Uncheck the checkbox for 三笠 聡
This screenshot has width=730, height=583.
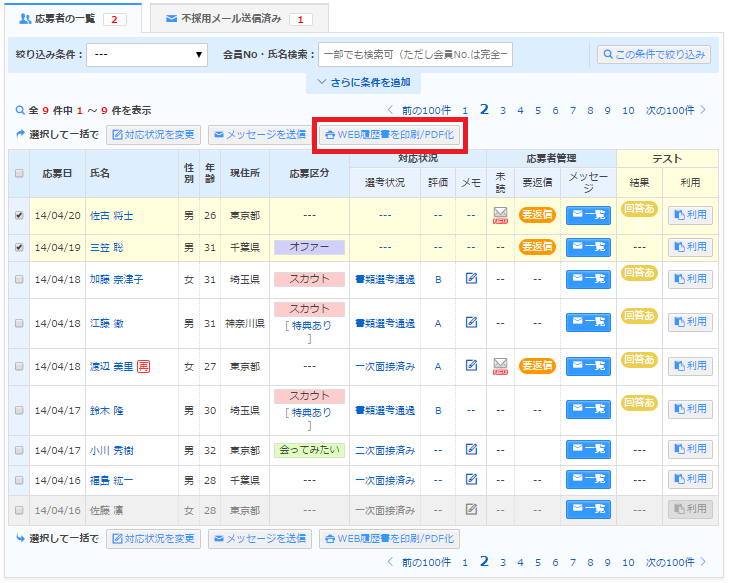point(19,247)
